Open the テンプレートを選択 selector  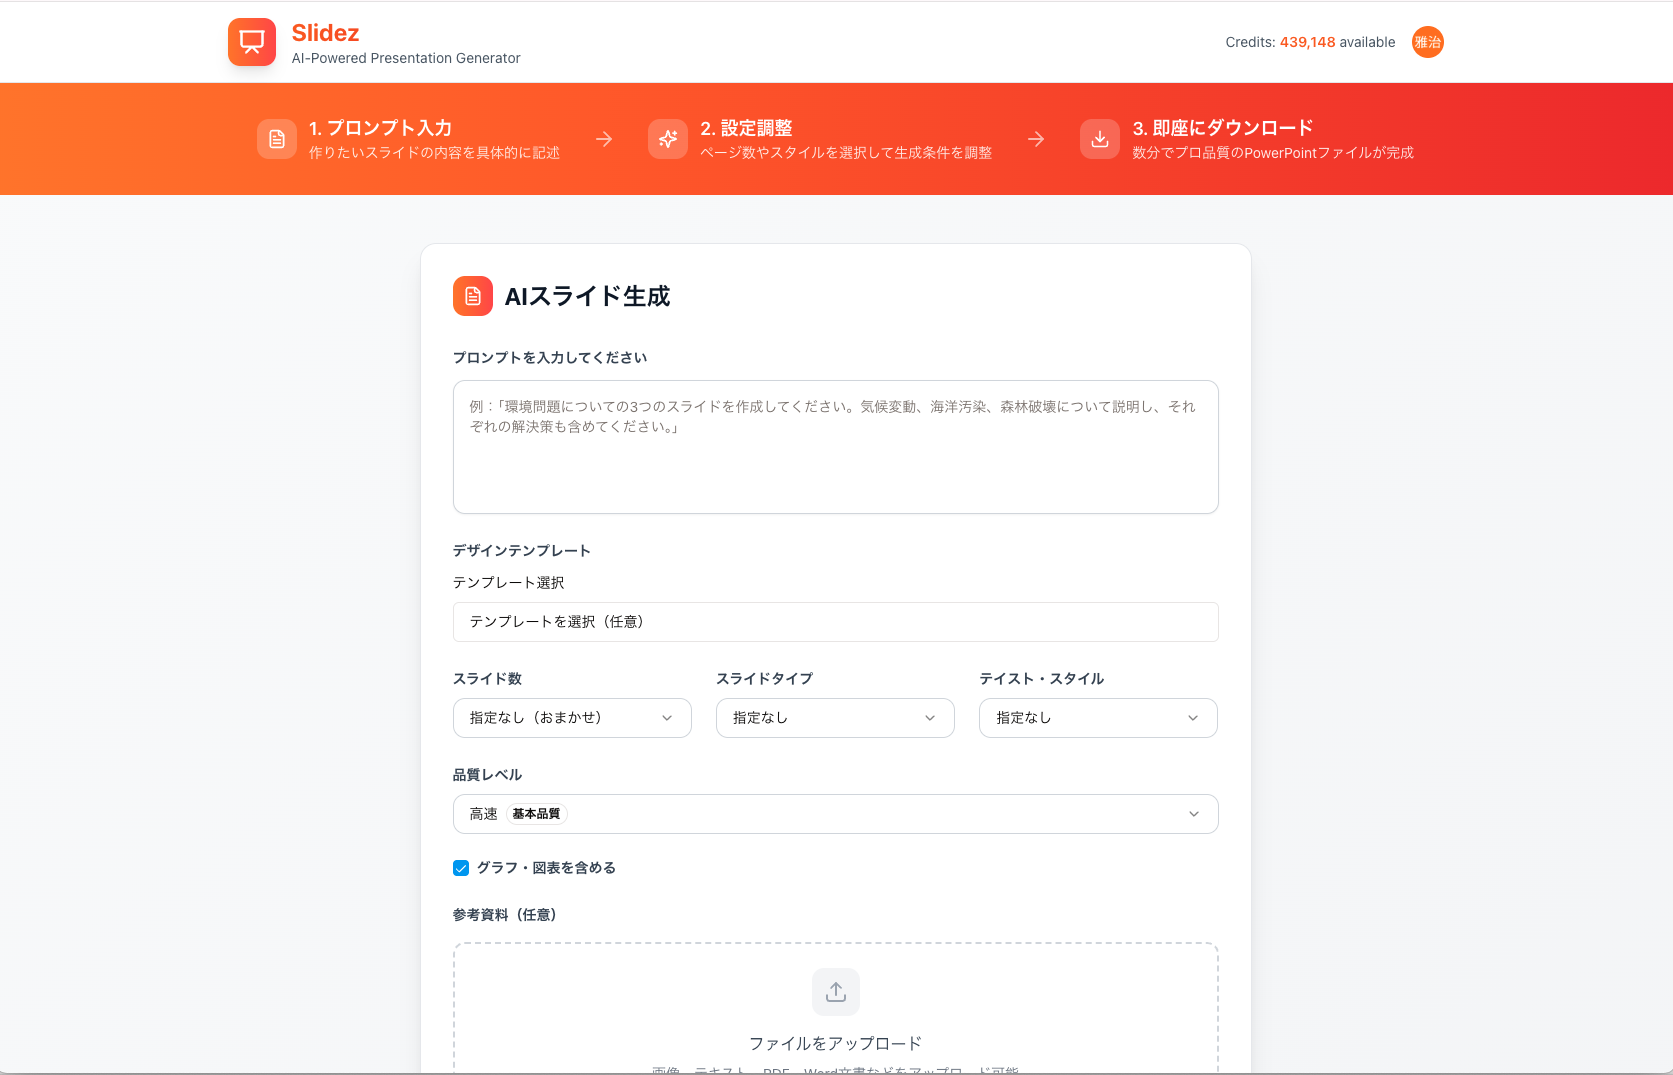tap(835, 622)
